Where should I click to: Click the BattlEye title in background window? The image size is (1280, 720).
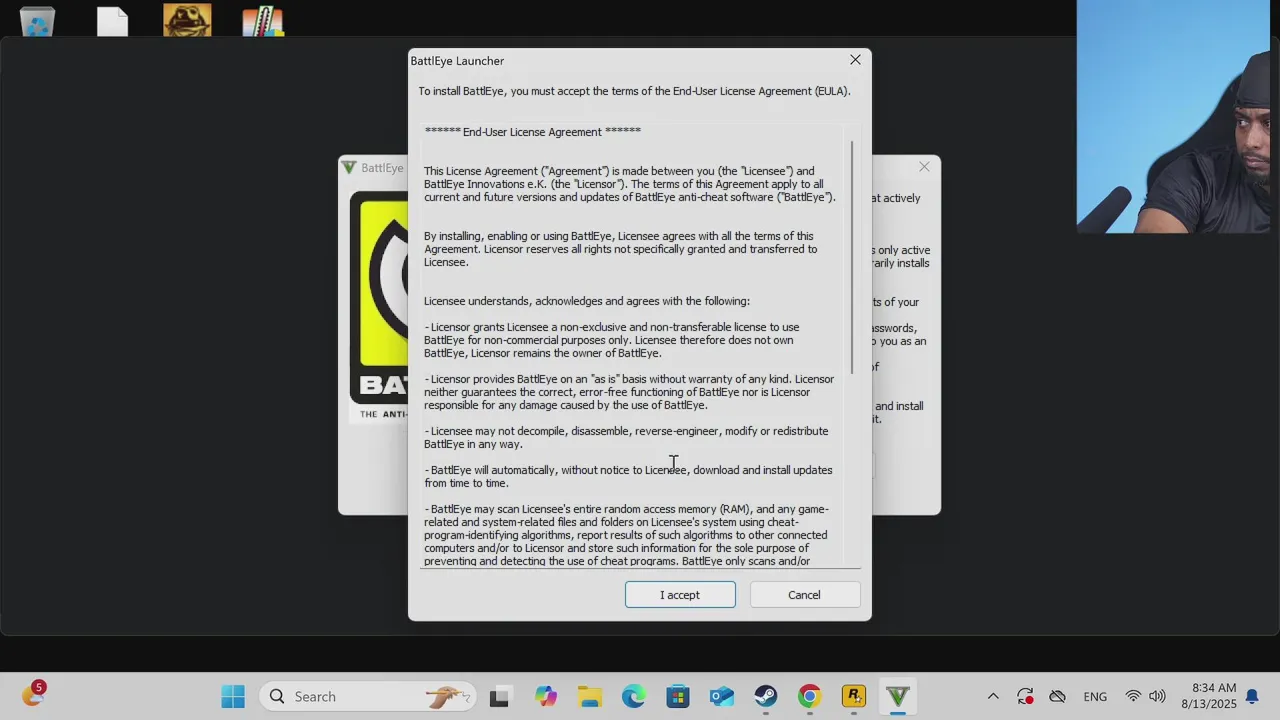click(382, 168)
